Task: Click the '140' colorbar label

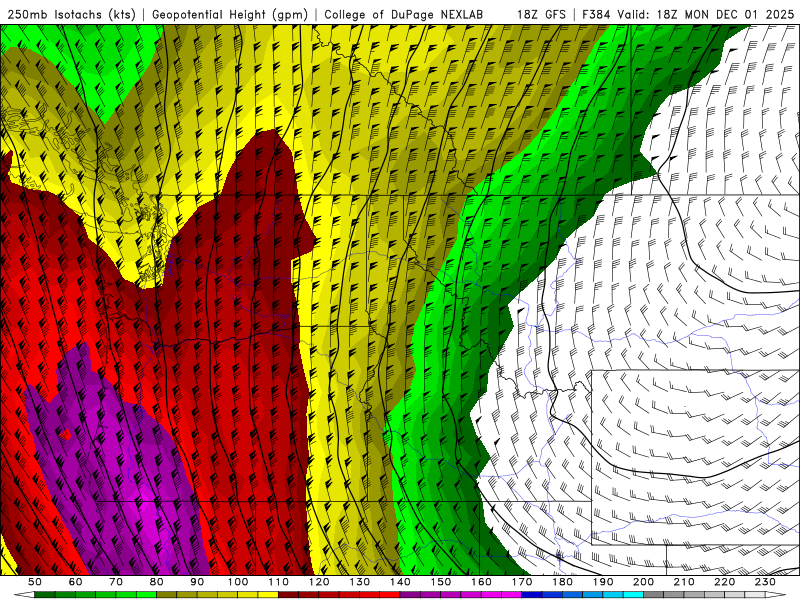Action: (400, 582)
